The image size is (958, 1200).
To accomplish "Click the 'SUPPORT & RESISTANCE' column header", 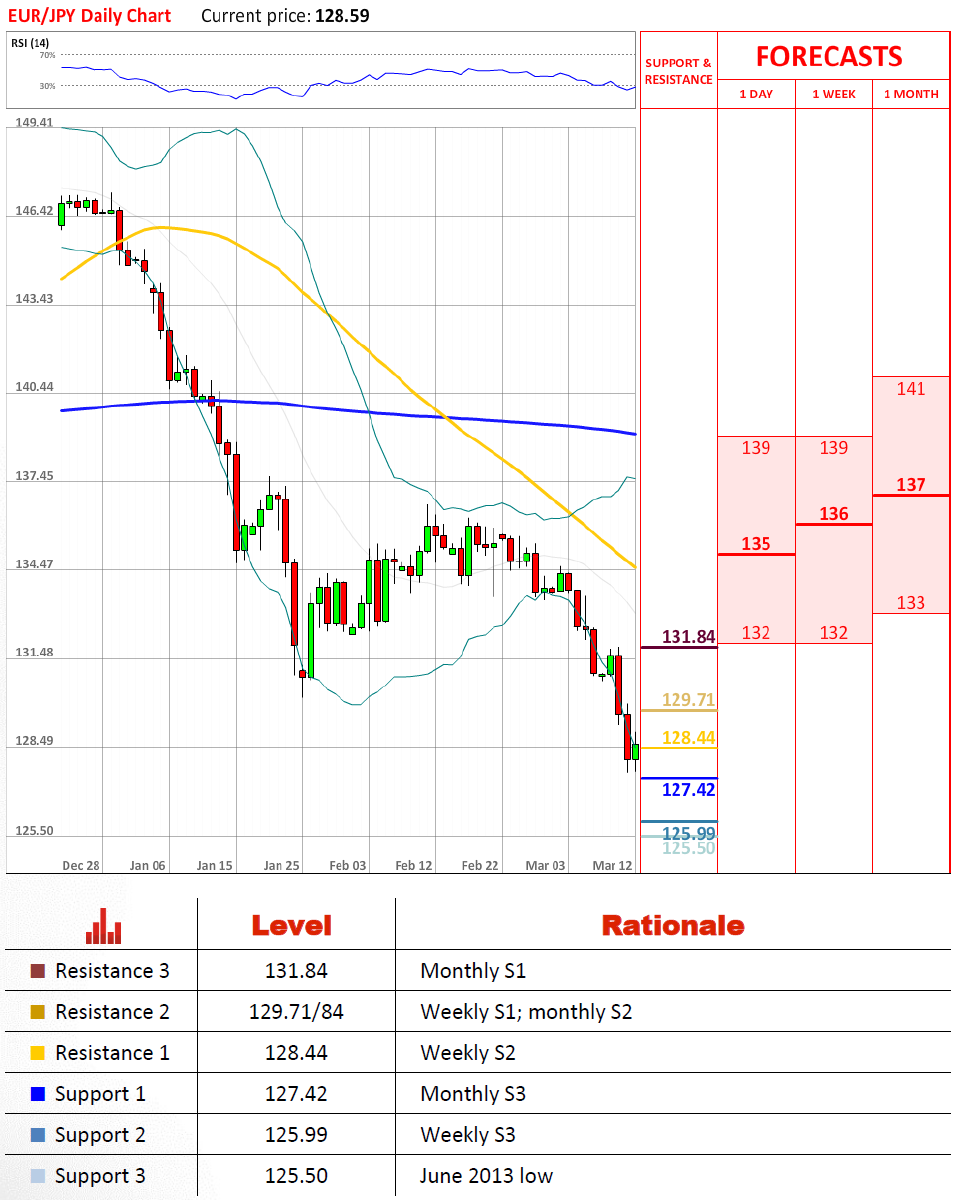I will [678, 71].
